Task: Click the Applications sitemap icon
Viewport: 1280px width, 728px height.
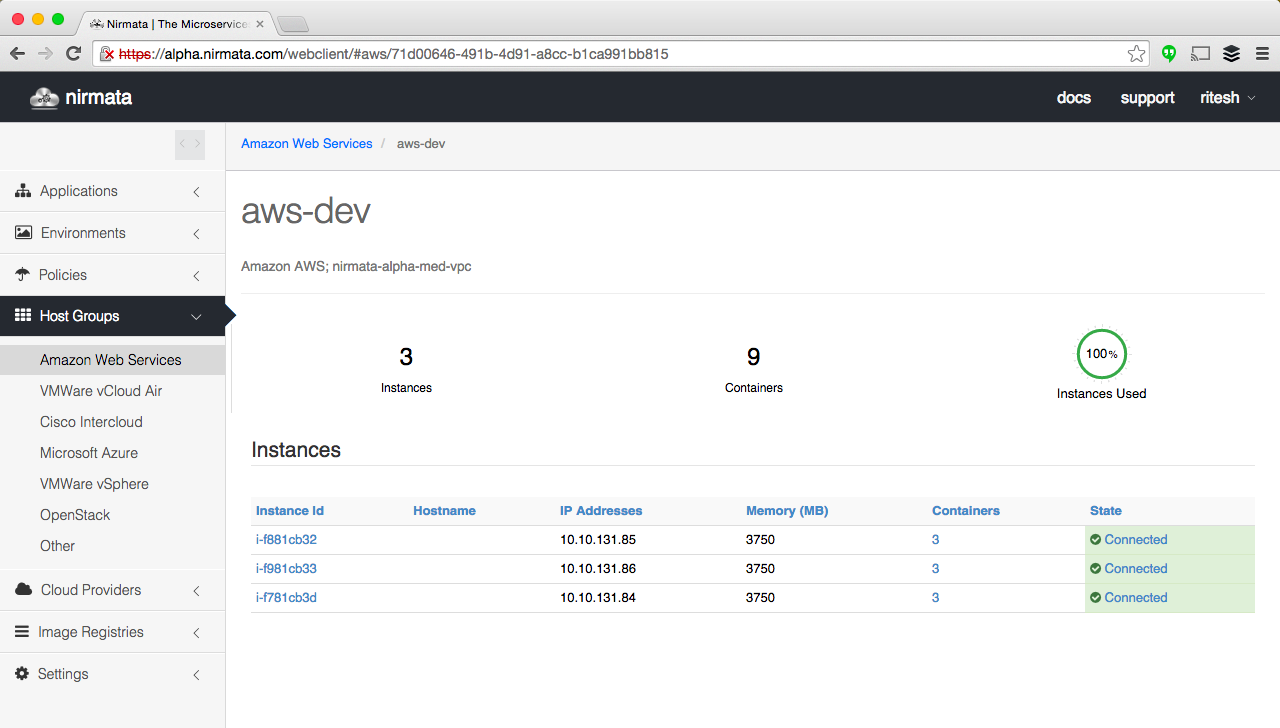Action: pos(23,191)
